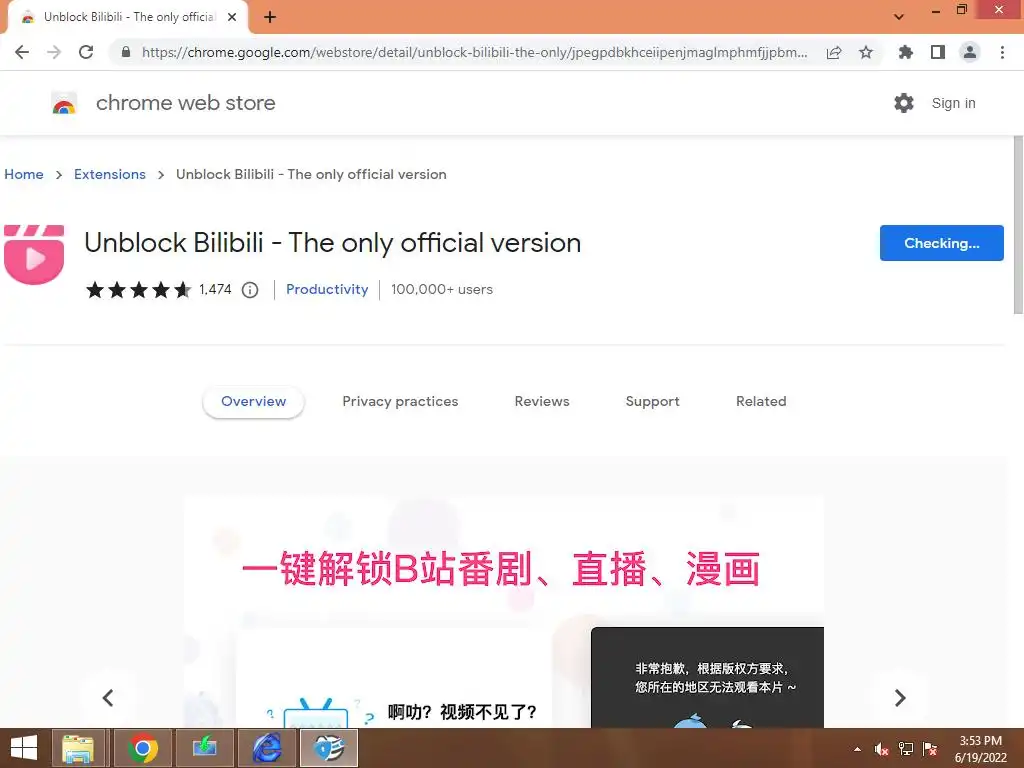Click the taskbar icon with green download arrow

click(x=204, y=748)
